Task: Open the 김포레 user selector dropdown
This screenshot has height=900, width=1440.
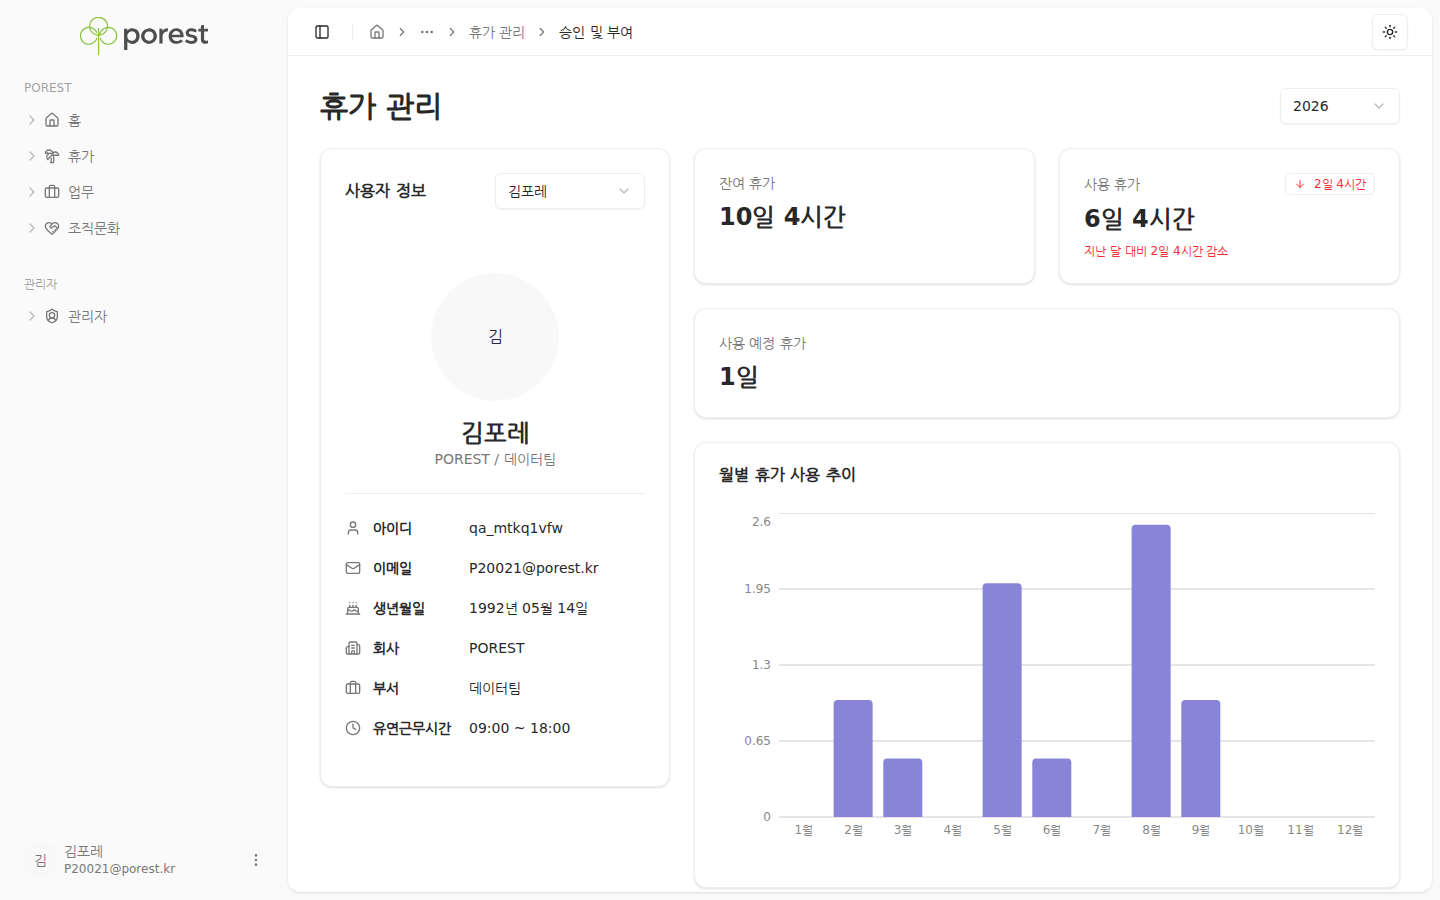Action: click(569, 191)
